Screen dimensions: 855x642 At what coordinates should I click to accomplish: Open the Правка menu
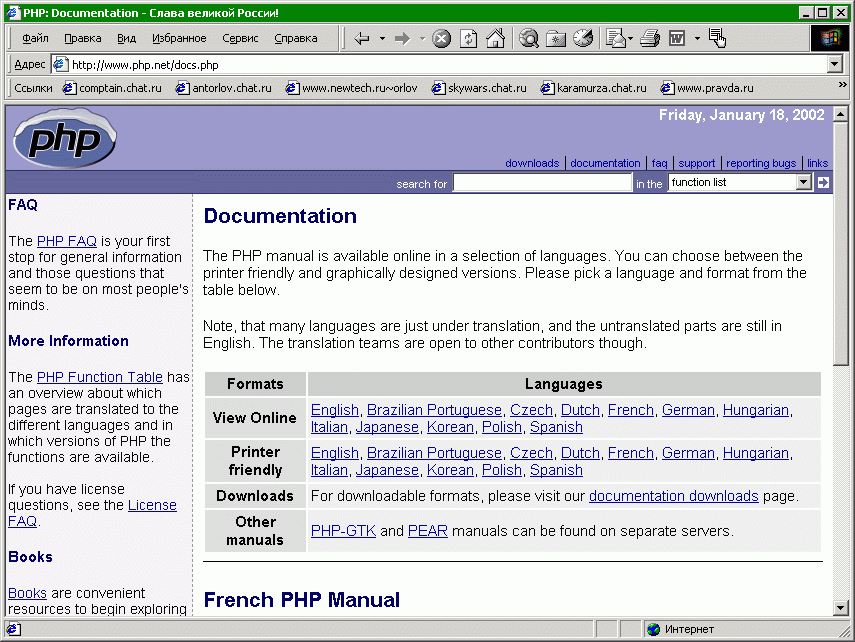pyautogui.click(x=82, y=38)
